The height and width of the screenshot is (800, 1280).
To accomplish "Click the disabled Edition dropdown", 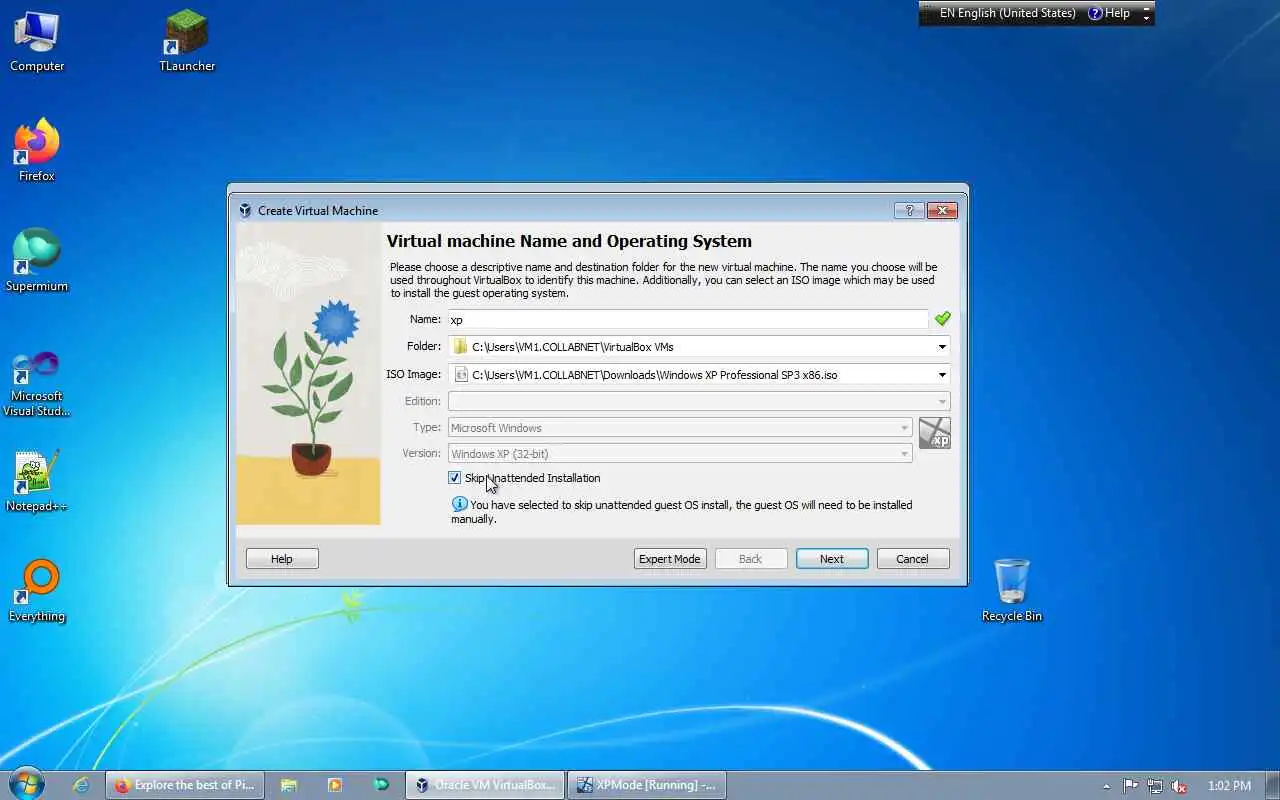I will pos(699,401).
